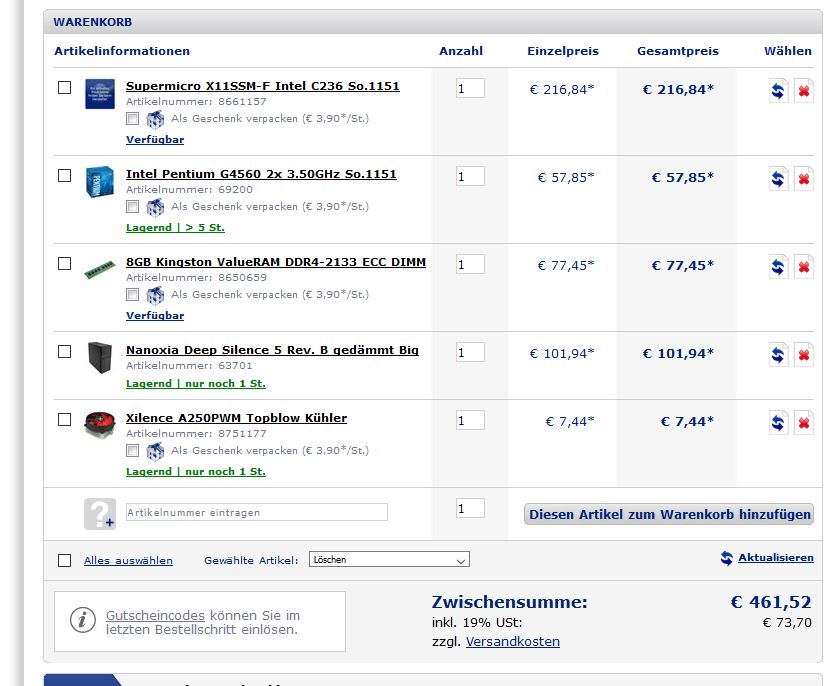Click the Einzelpreis value € 57,85
831x686 pixels.
(566, 178)
